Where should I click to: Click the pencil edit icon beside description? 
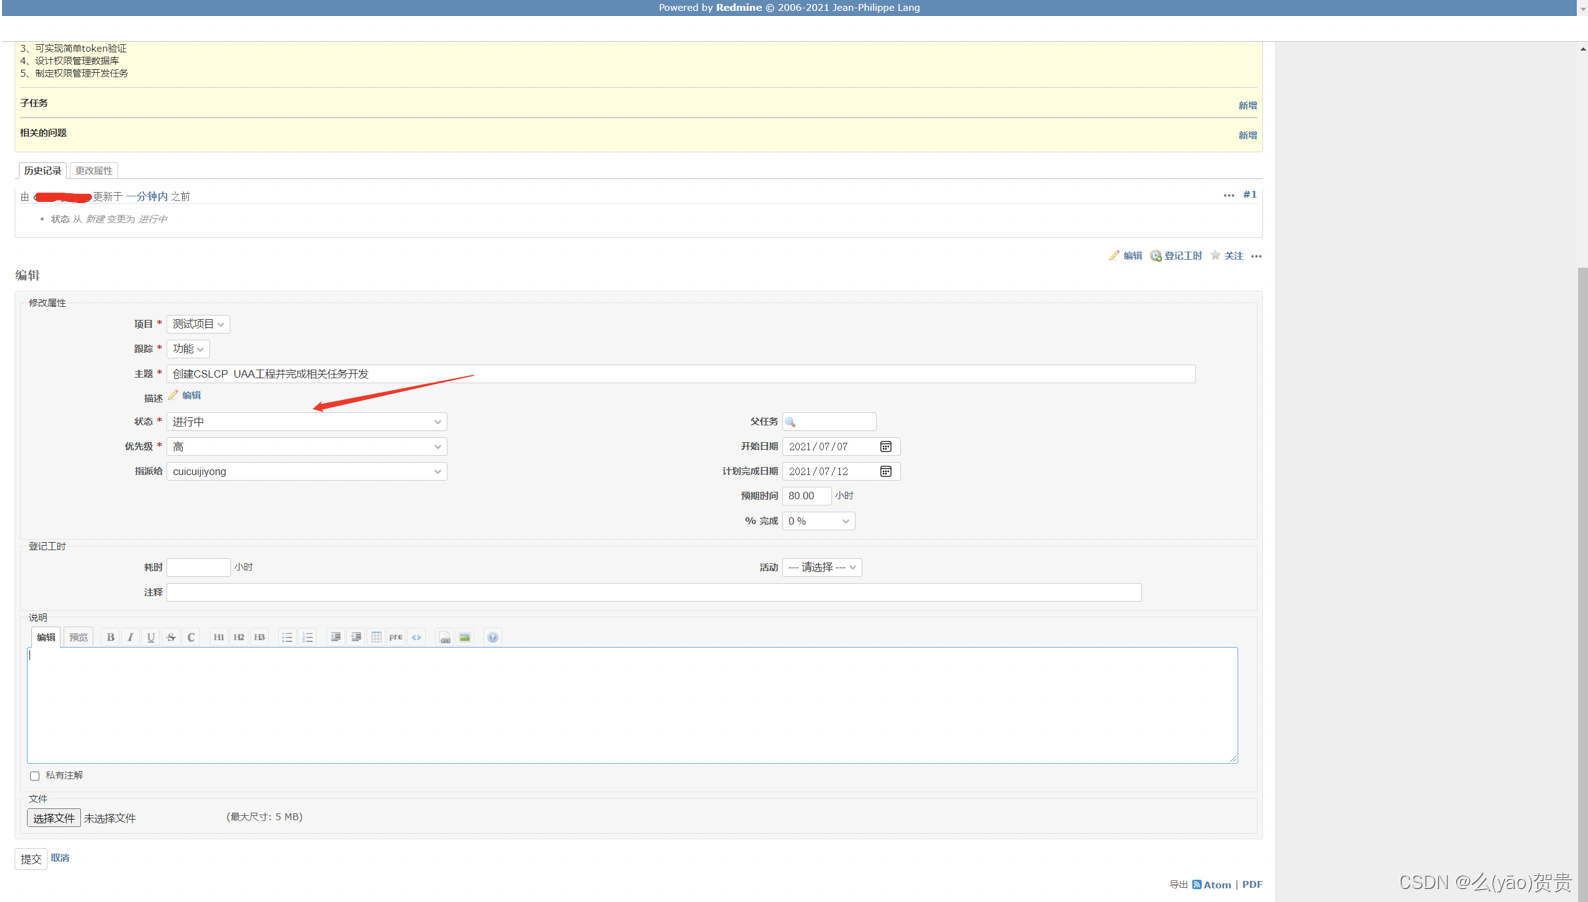coord(173,395)
